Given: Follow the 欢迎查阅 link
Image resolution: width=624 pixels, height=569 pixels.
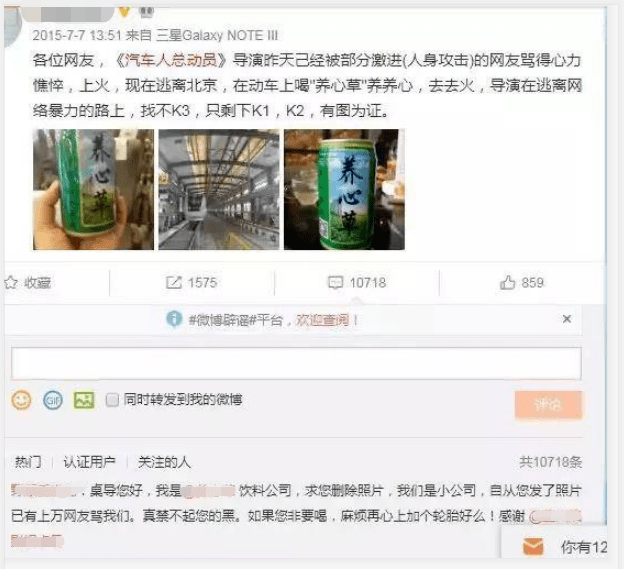Looking at the screenshot, I should click(x=322, y=320).
